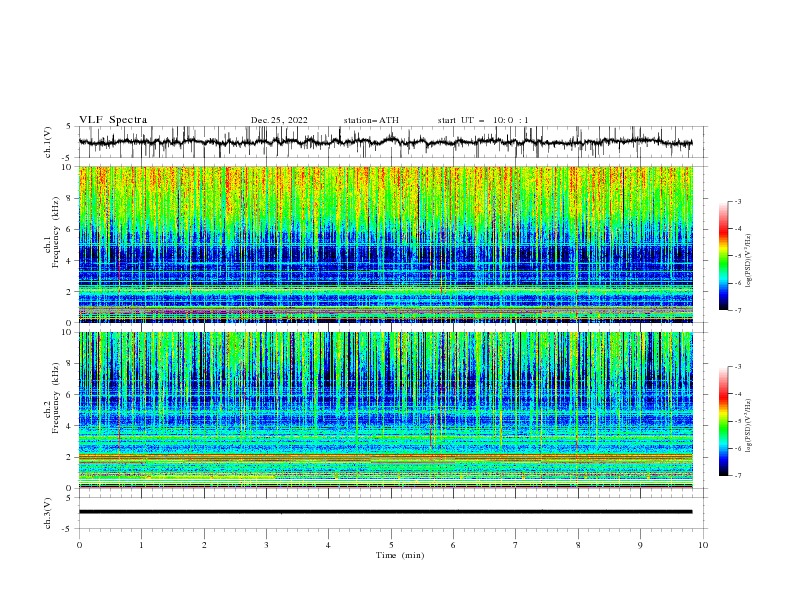Click the flat ch.3 voltage trace
This screenshot has width=792, height=612.
coord(385,512)
